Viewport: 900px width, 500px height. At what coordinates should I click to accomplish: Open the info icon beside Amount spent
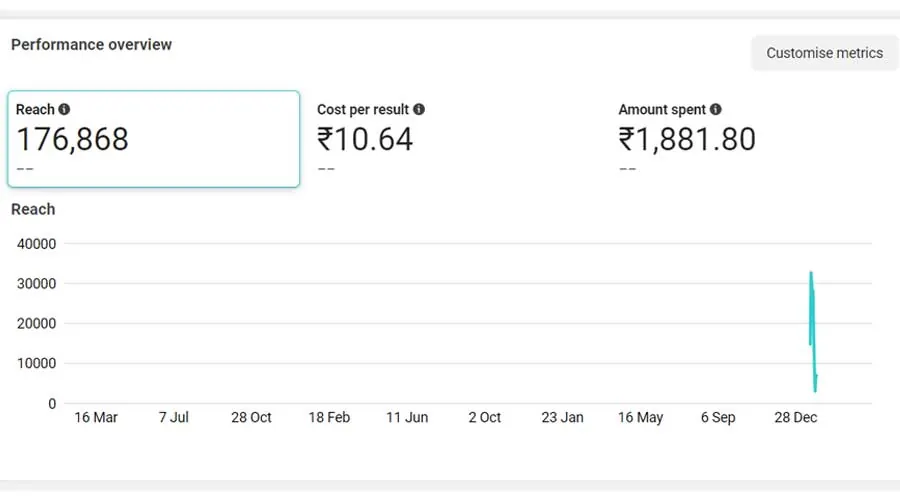[716, 109]
